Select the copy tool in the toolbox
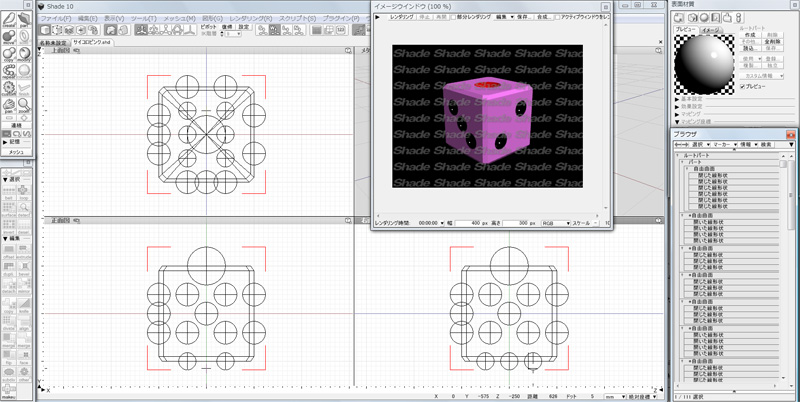The height and width of the screenshot is (402, 800). pyautogui.click(x=9, y=54)
